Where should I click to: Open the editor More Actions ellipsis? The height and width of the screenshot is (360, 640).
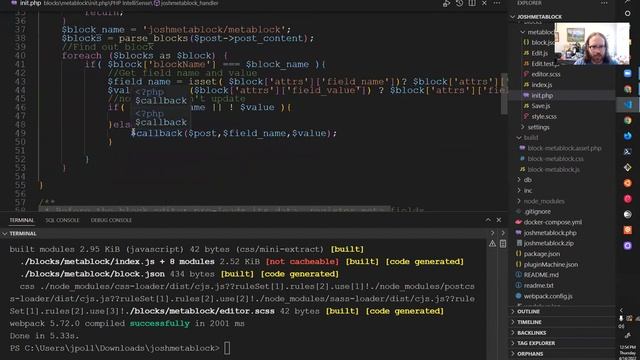497,3
